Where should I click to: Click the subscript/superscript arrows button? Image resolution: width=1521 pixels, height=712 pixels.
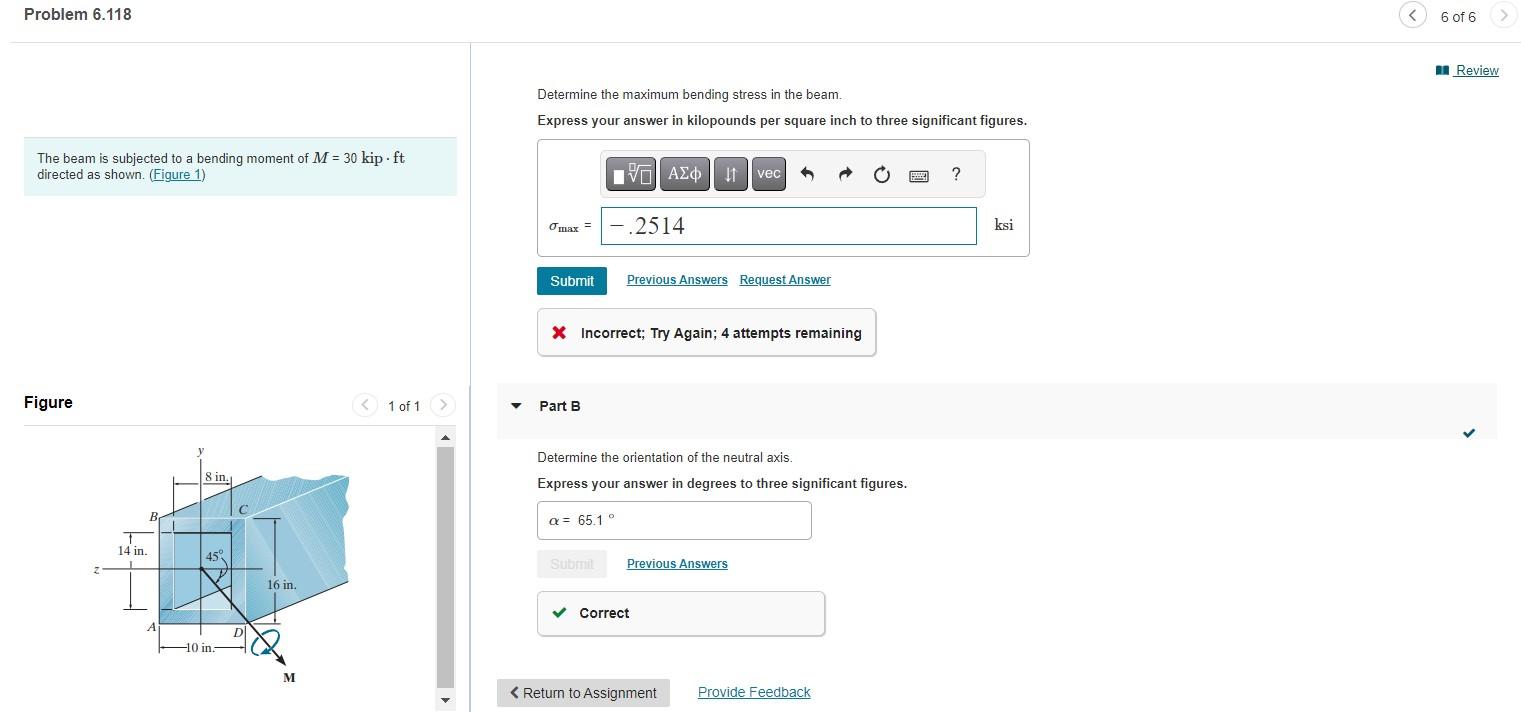731,174
